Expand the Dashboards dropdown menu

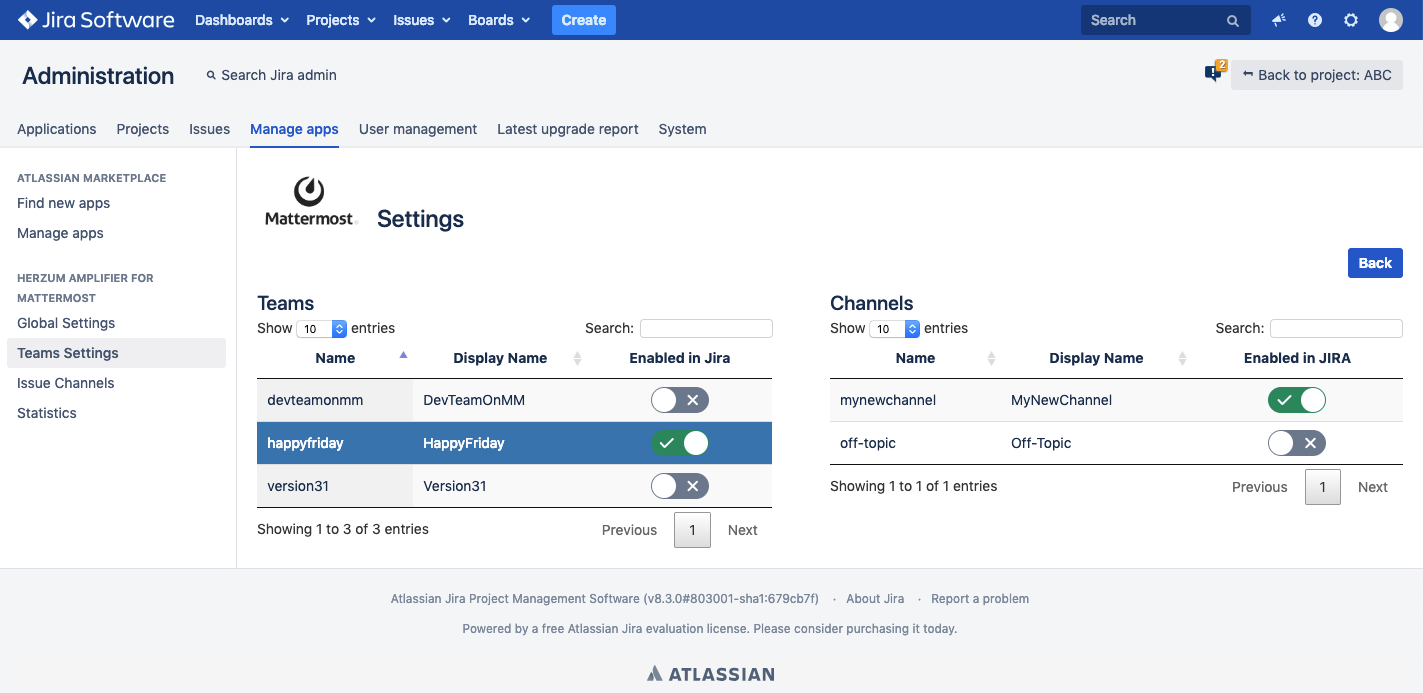click(x=242, y=20)
